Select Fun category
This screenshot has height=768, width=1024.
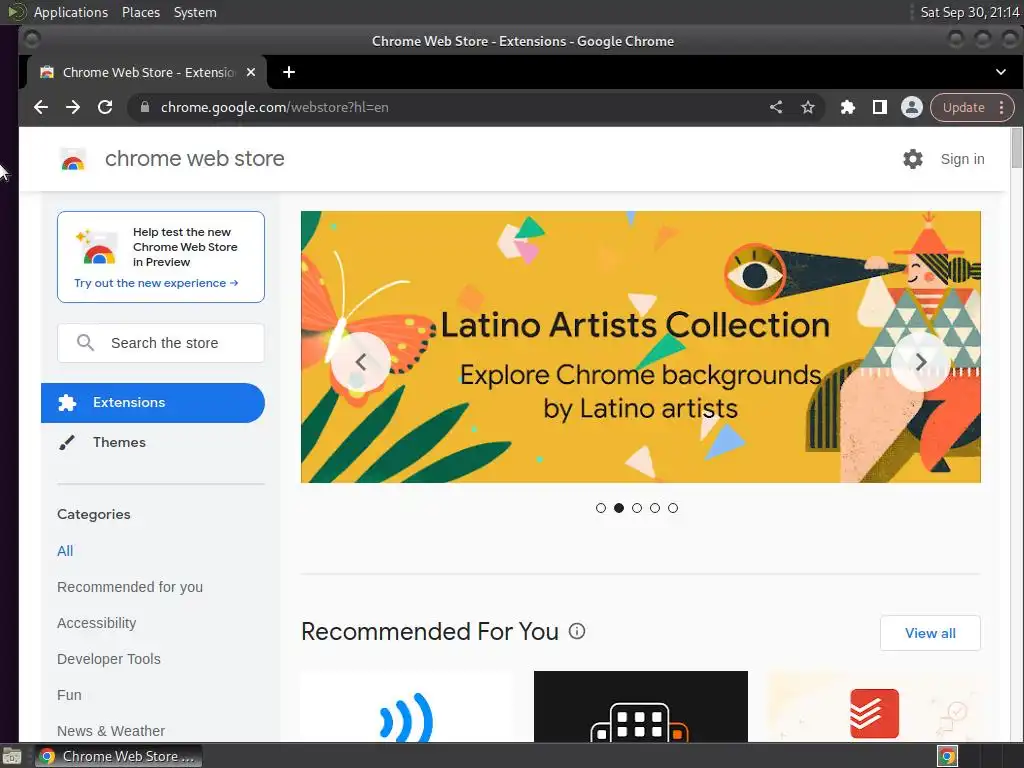[69, 695]
